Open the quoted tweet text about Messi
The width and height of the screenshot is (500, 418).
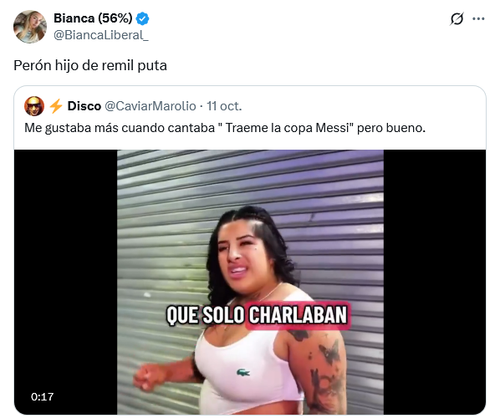point(225,128)
